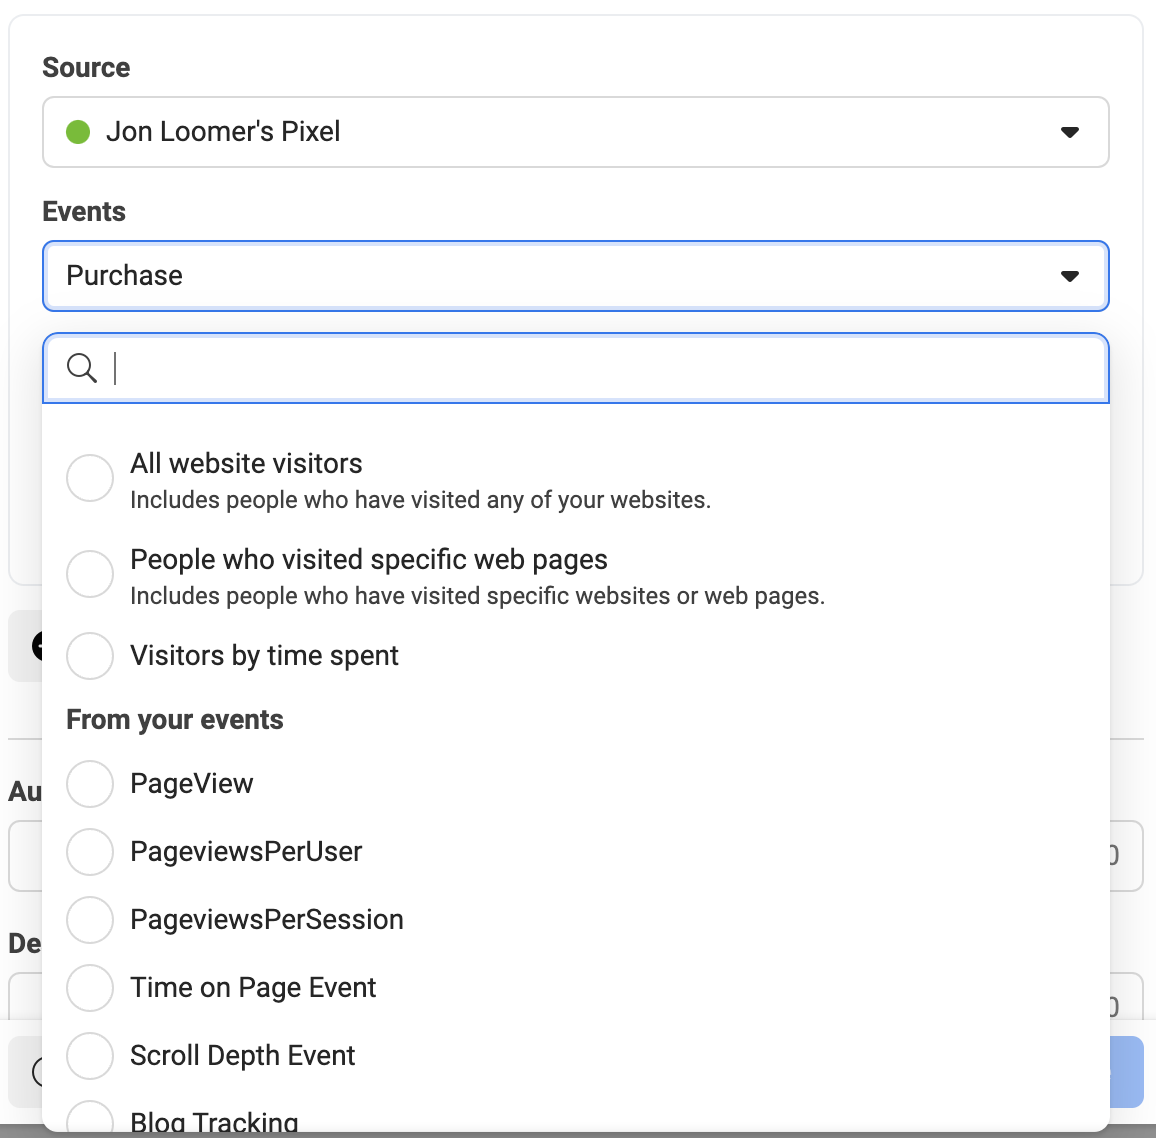Image resolution: width=1156 pixels, height=1138 pixels.
Task: Click the Time on Page Event label
Action: point(253,988)
